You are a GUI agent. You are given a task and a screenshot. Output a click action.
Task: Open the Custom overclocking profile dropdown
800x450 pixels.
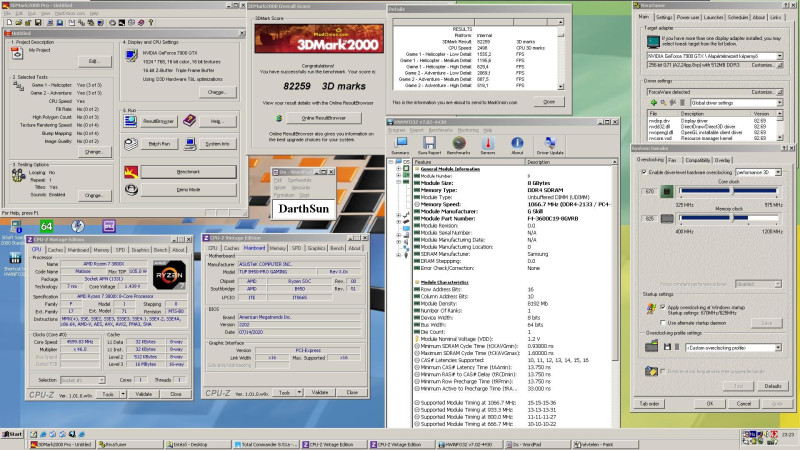pyautogui.click(x=778, y=347)
